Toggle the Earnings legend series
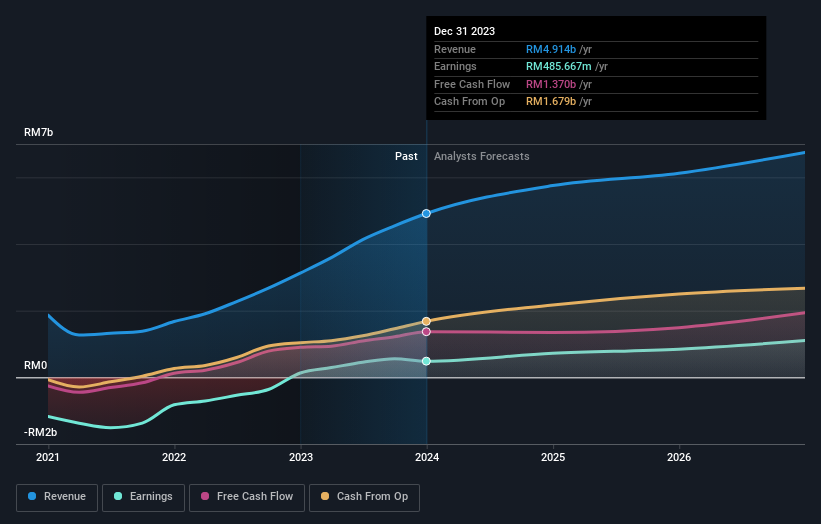 pyautogui.click(x=143, y=497)
